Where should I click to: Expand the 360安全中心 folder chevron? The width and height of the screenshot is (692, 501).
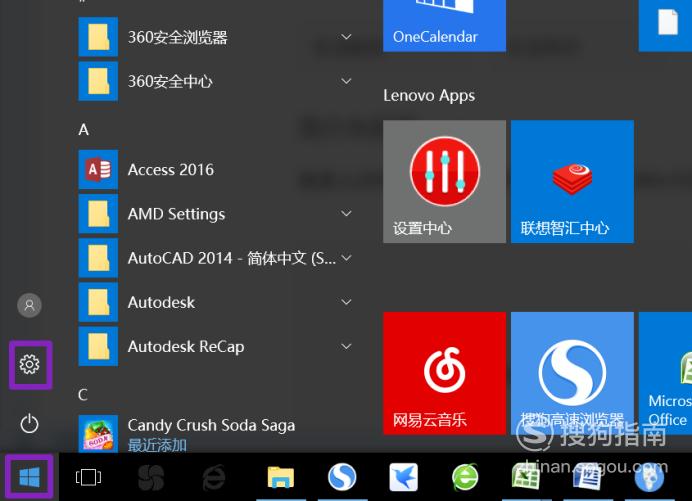pyautogui.click(x=347, y=81)
